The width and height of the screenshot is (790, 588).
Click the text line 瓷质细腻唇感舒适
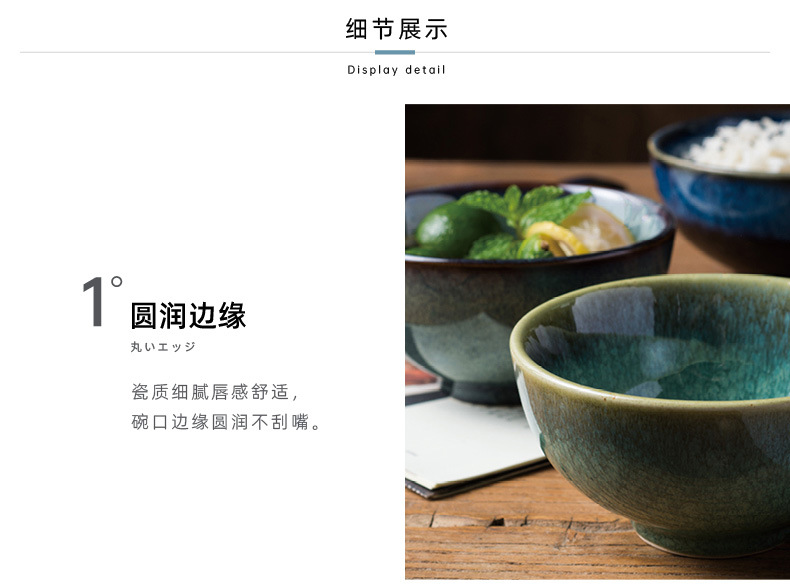click(215, 392)
